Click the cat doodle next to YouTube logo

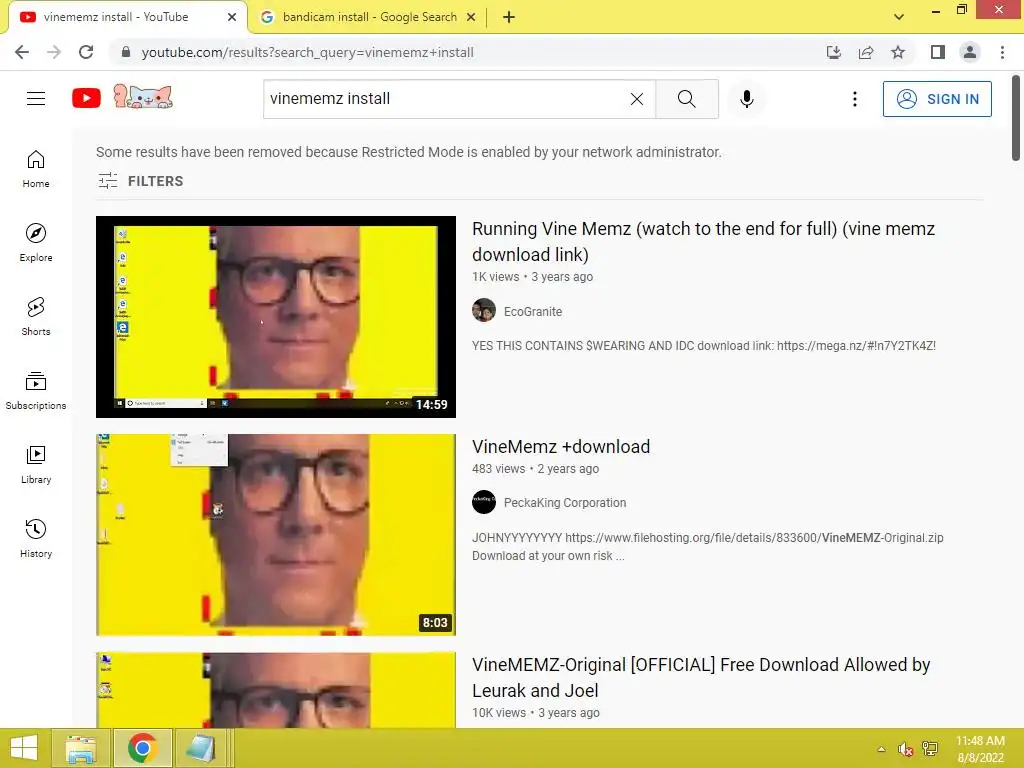coord(143,97)
